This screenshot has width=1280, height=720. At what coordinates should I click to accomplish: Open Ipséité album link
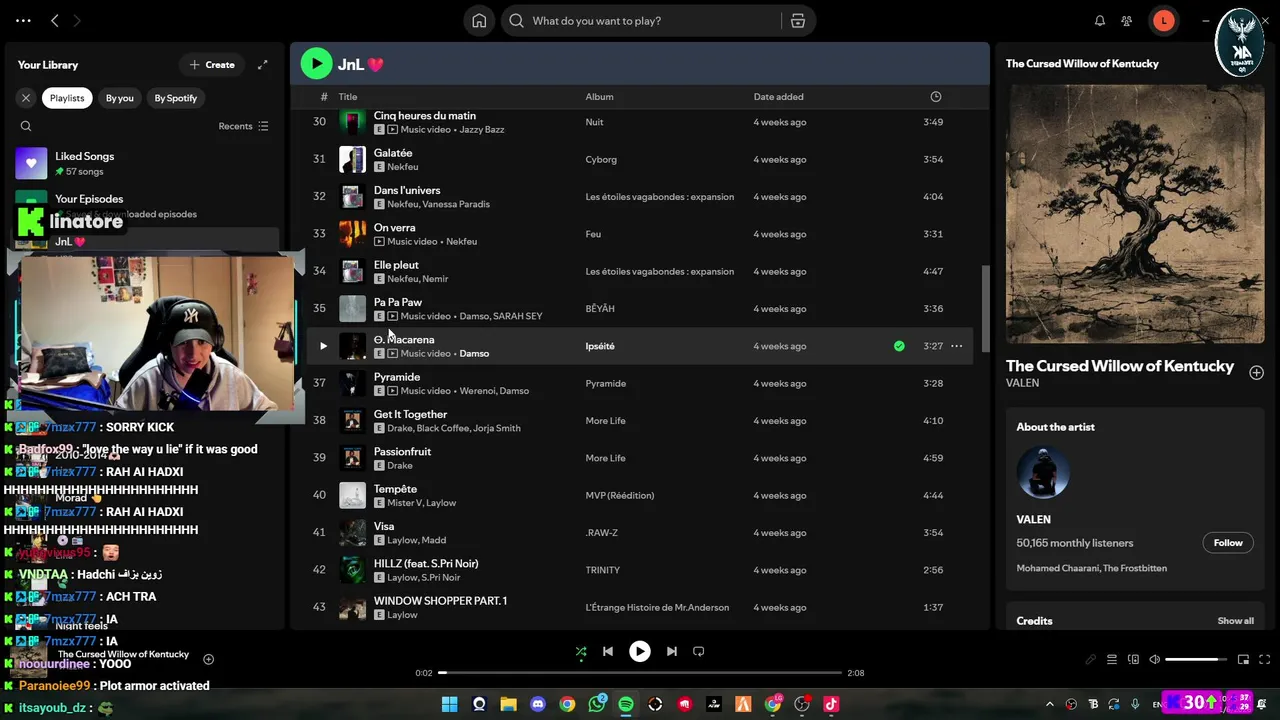click(600, 346)
